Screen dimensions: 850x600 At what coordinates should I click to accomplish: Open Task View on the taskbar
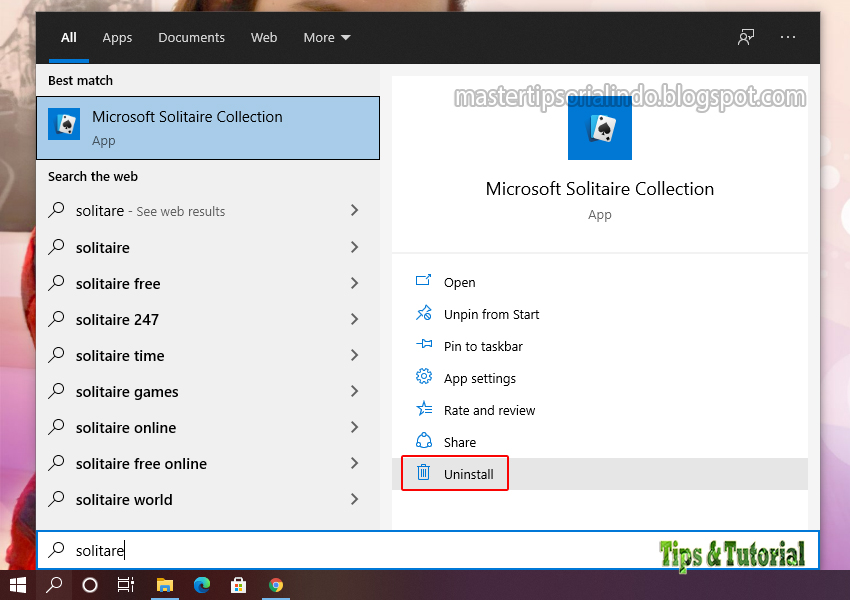coord(126,585)
